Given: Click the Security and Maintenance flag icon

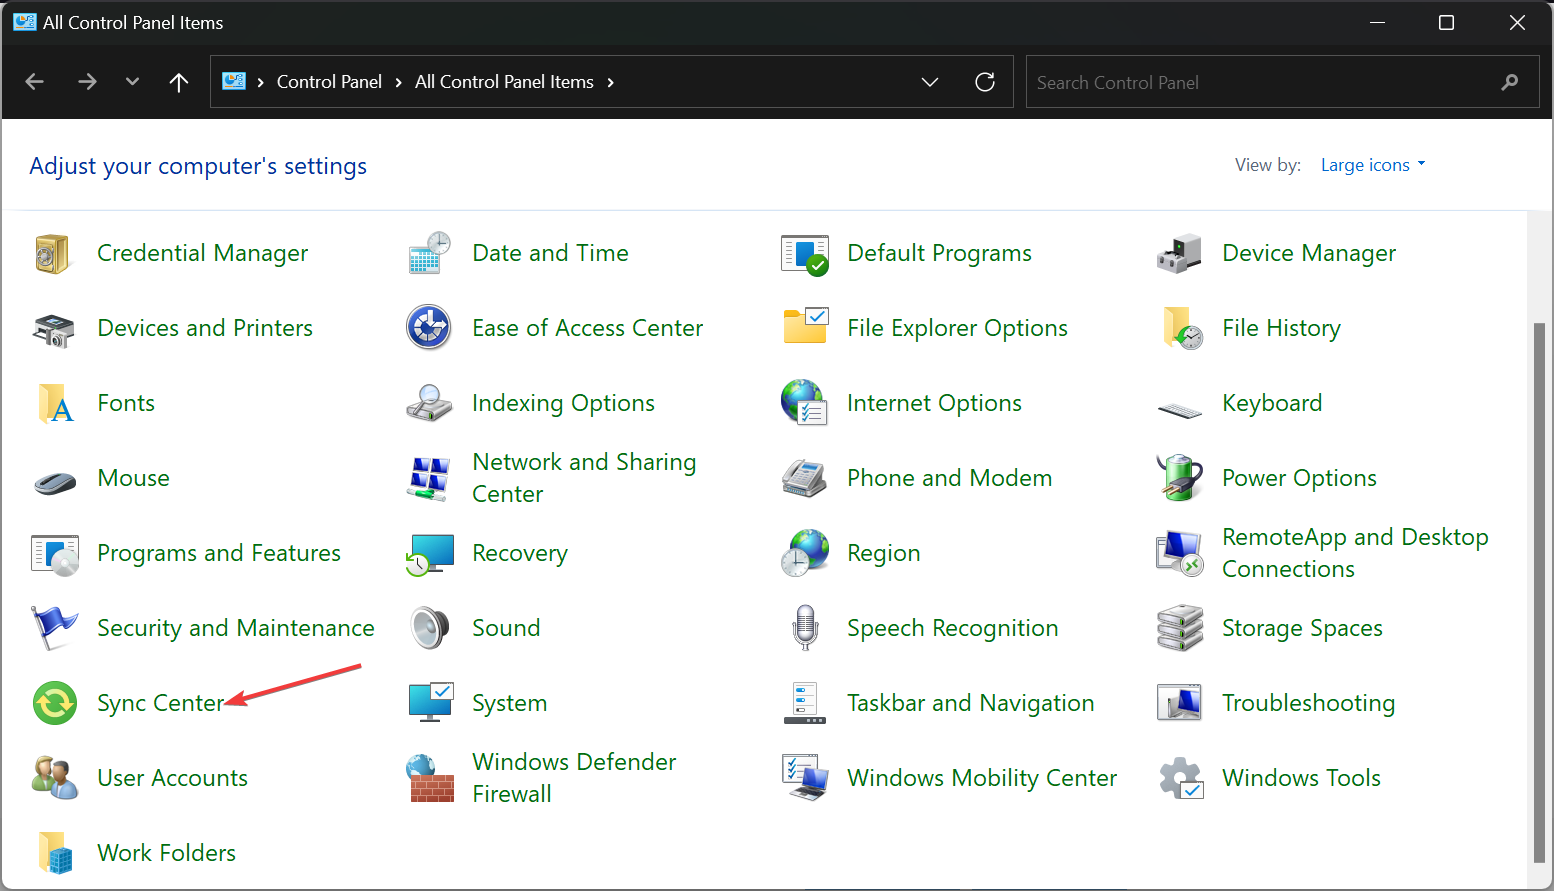Looking at the screenshot, I should pos(54,628).
